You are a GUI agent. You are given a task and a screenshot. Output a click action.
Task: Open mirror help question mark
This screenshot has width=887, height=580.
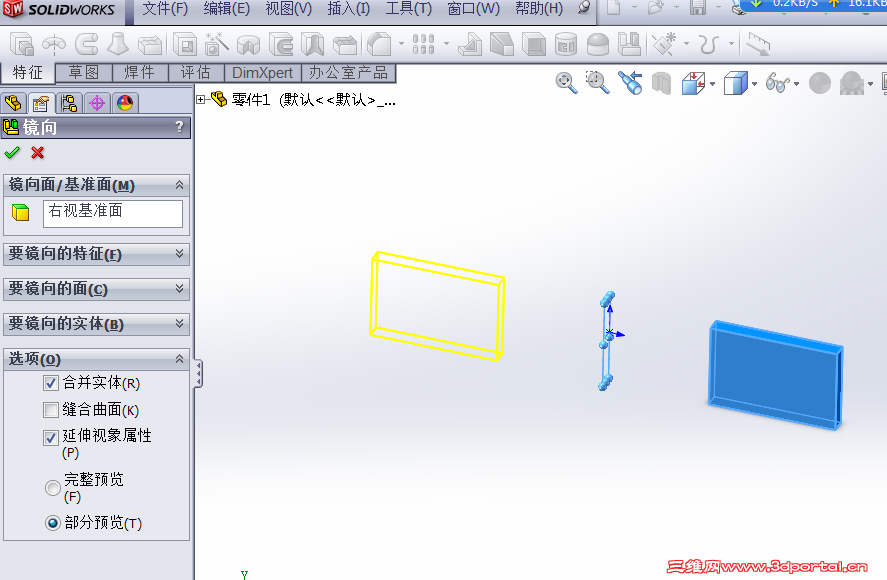click(179, 127)
